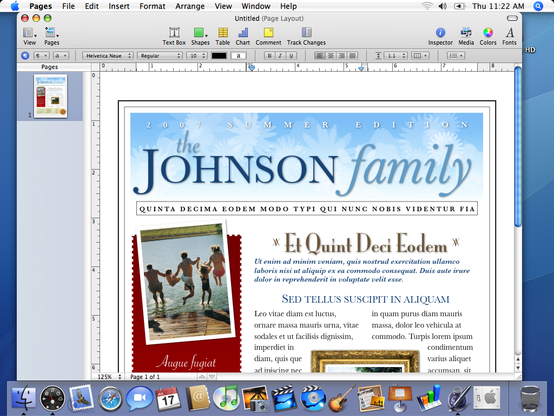Launch iMovie from the Dock

(x=284, y=398)
